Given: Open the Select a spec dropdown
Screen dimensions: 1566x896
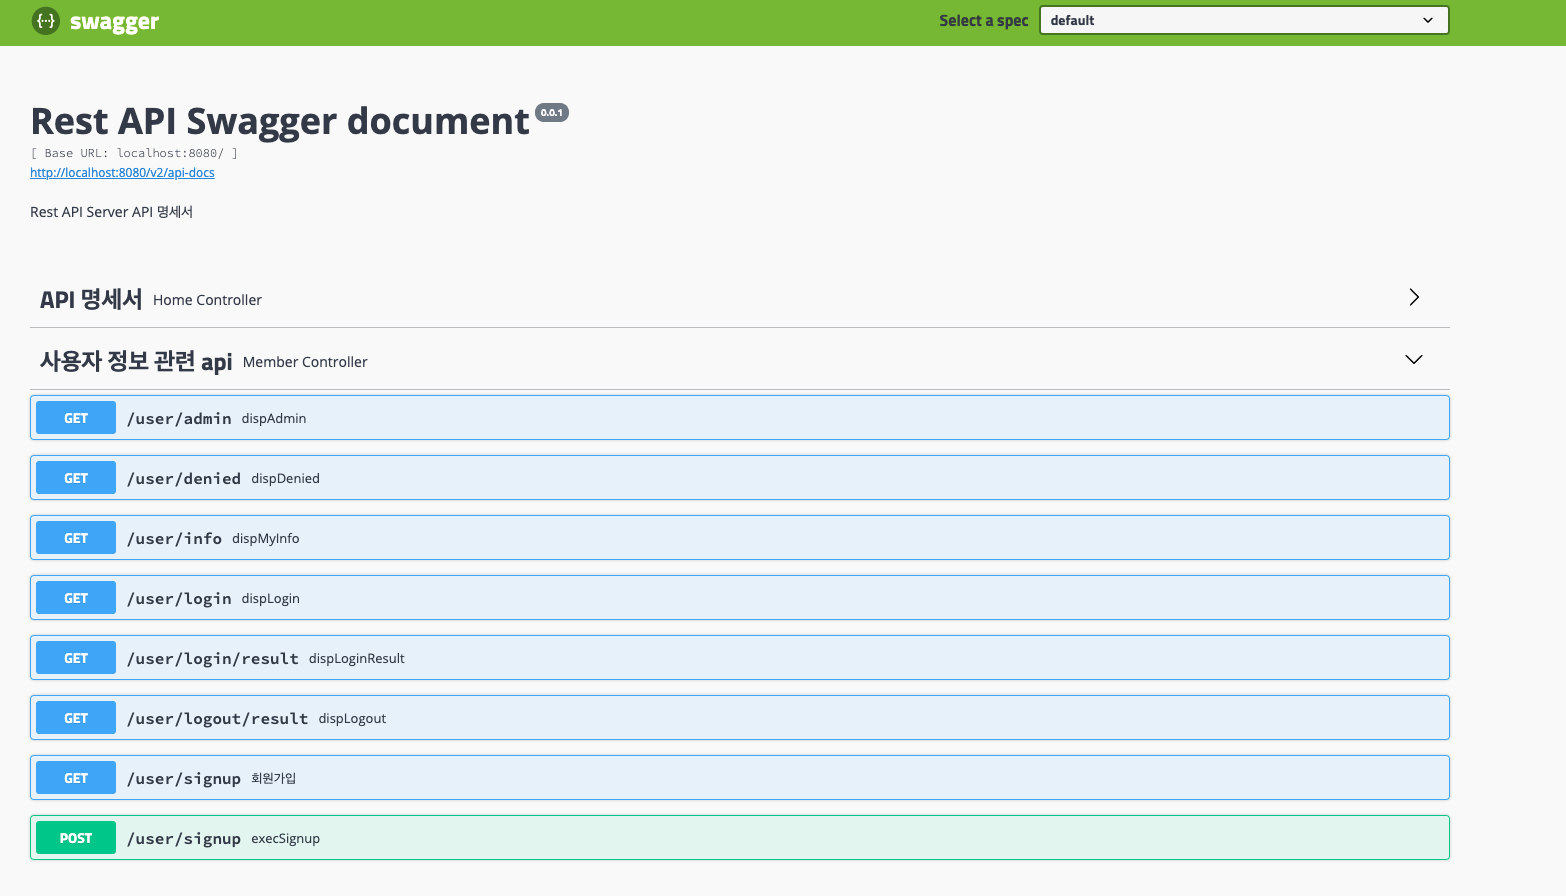Looking at the screenshot, I should (x=1244, y=20).
